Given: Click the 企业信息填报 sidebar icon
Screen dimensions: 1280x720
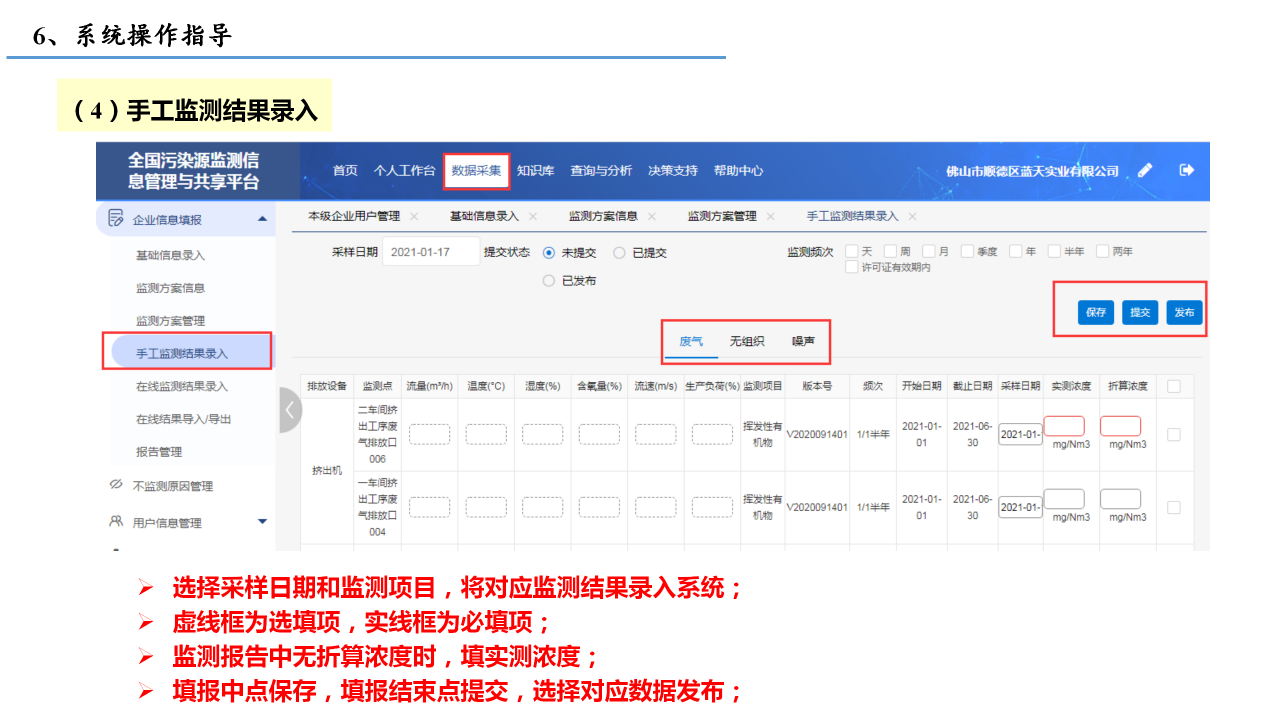Looking at the screenshot, I should pos(115,219).
